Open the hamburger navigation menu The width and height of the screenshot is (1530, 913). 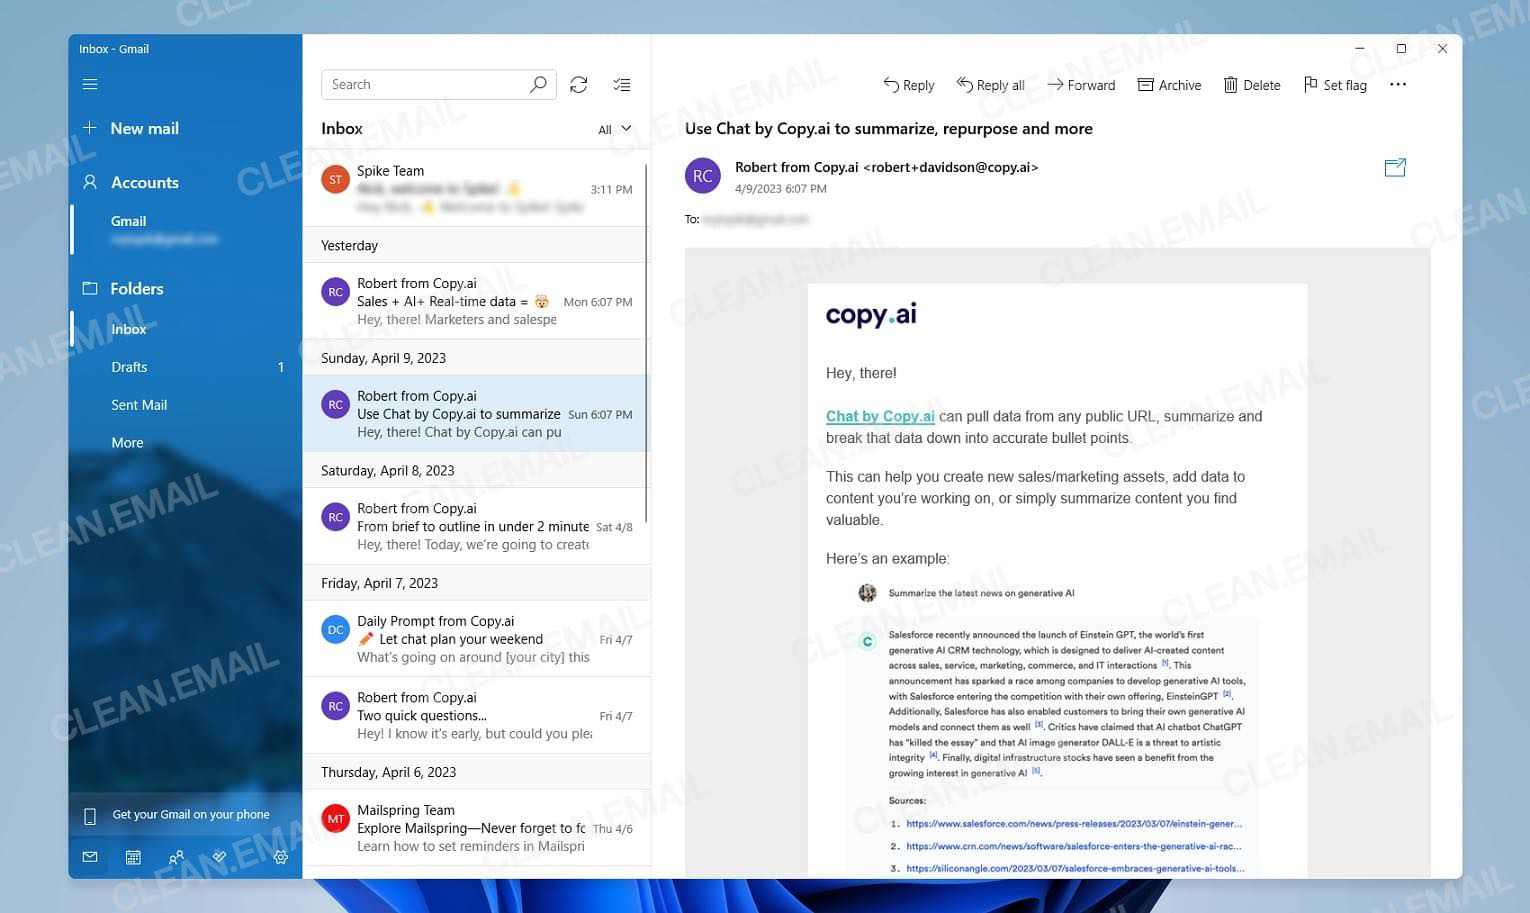pos(90,84)
